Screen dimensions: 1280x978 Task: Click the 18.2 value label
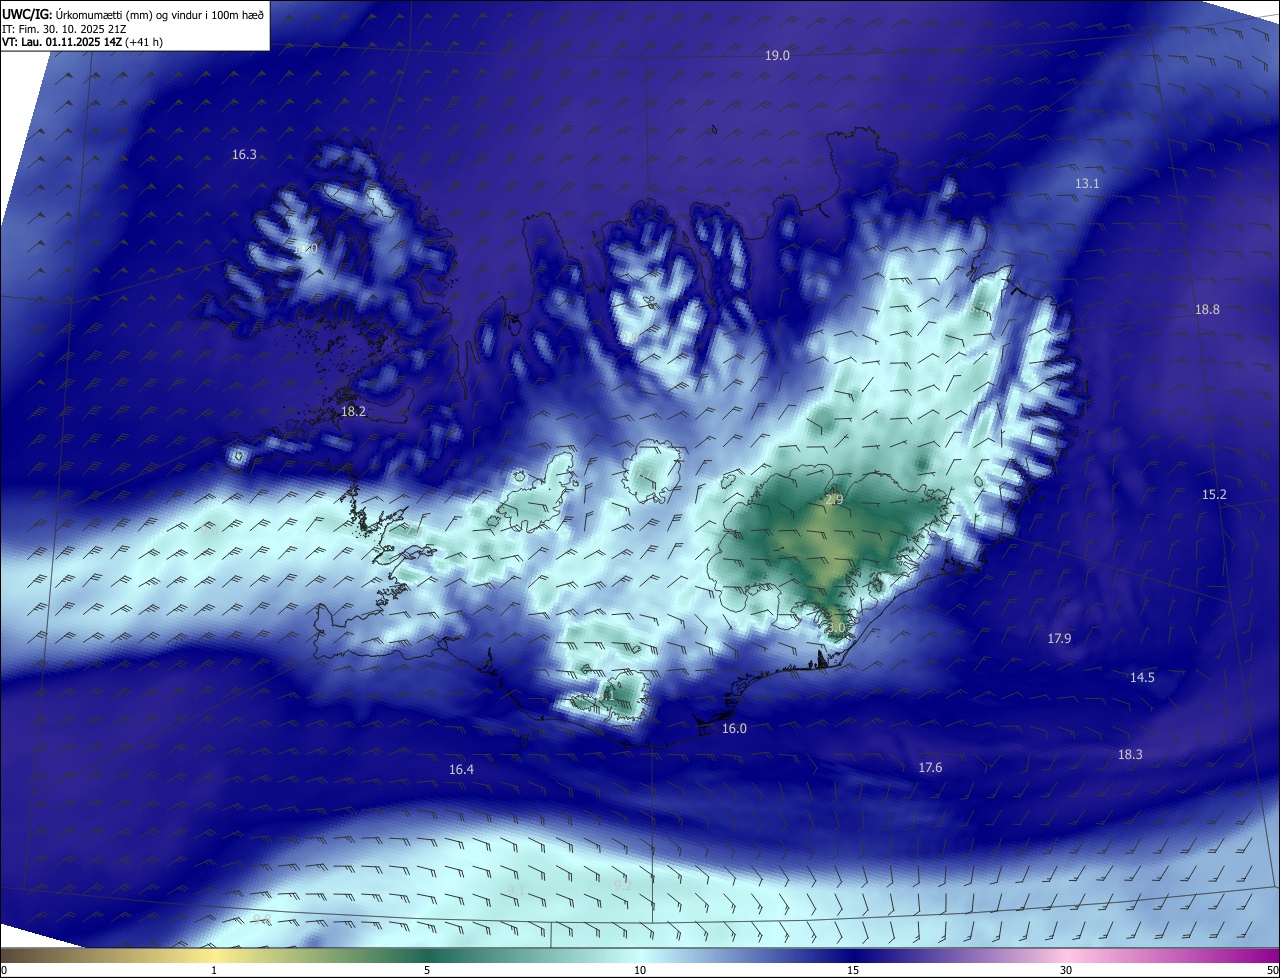[353, 412]
